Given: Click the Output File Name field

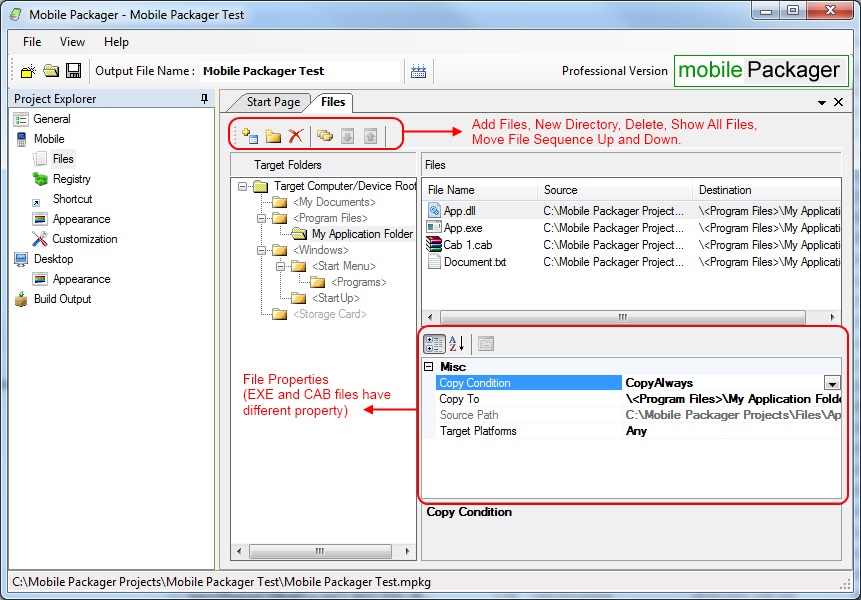Looking at the screenshot, I should [x=301, y=71].
